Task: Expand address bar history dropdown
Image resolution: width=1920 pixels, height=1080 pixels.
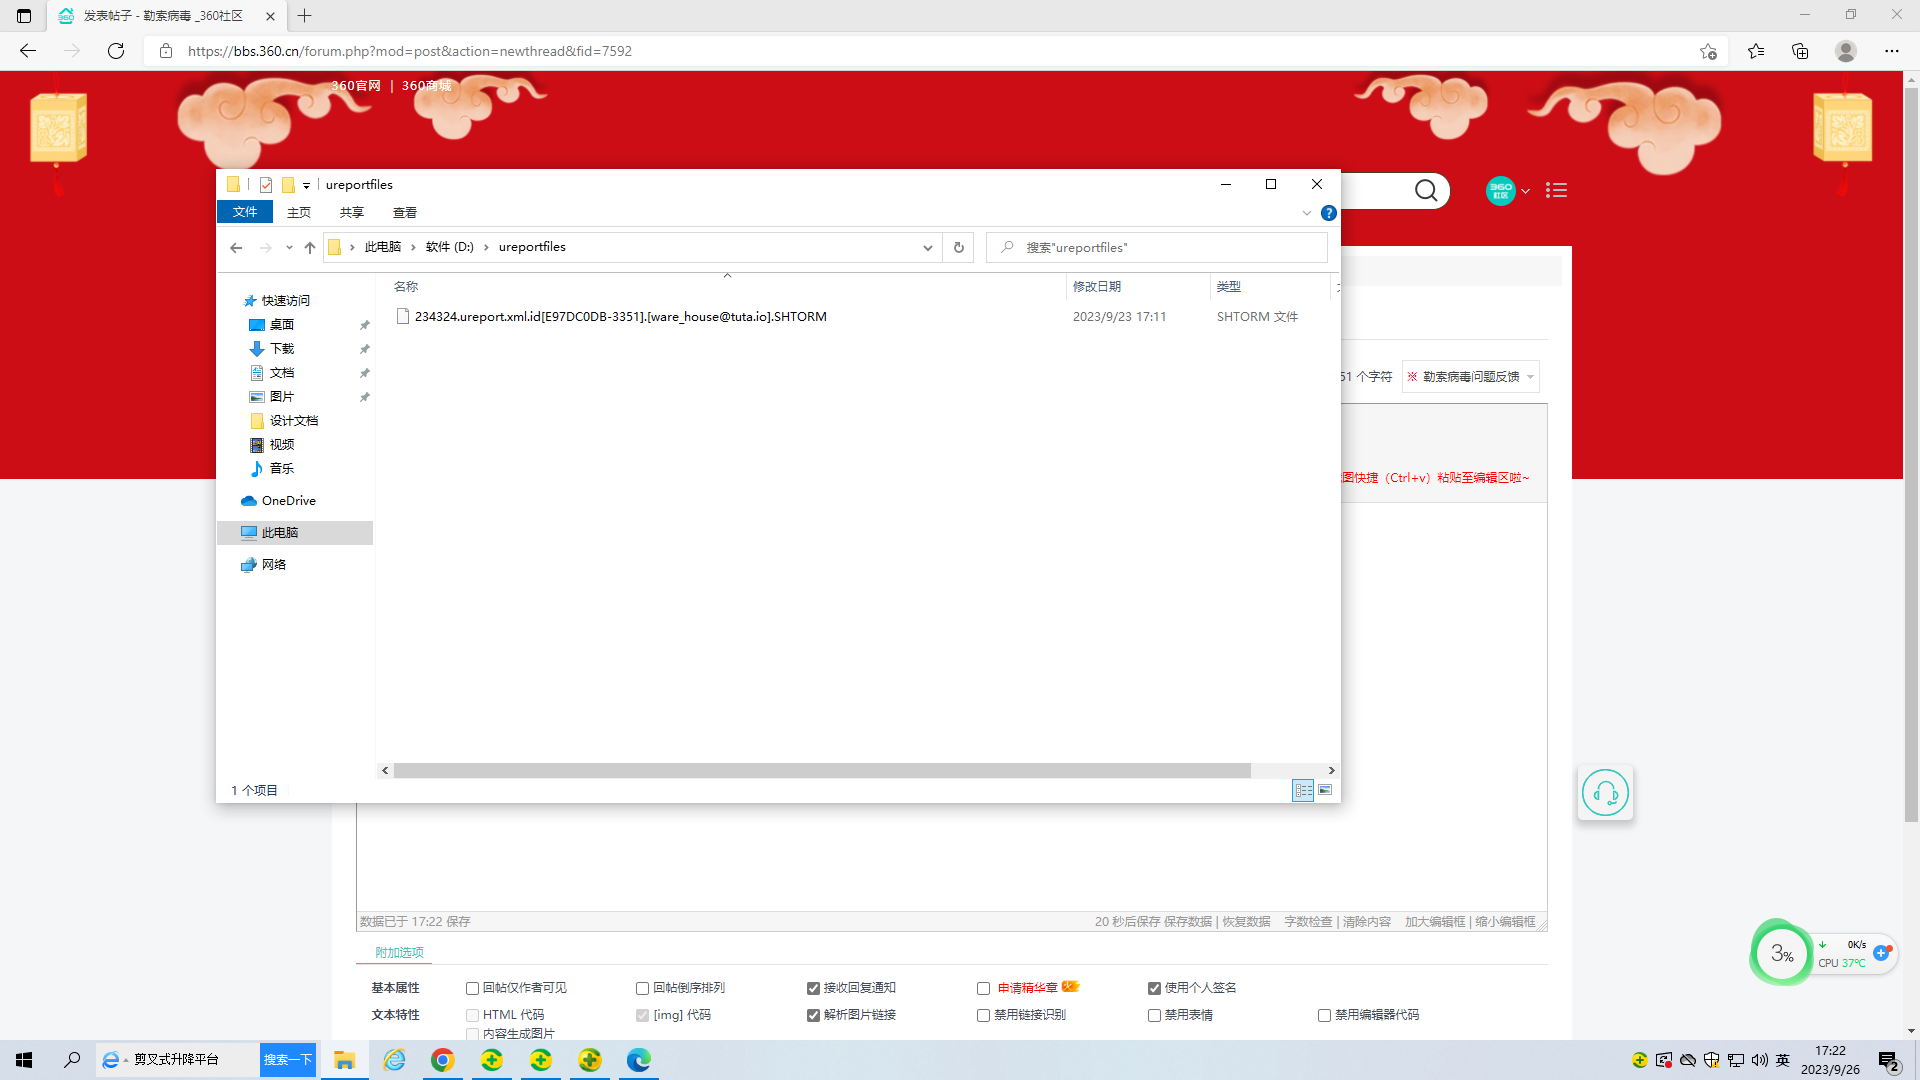Action: tap(928, 247)
